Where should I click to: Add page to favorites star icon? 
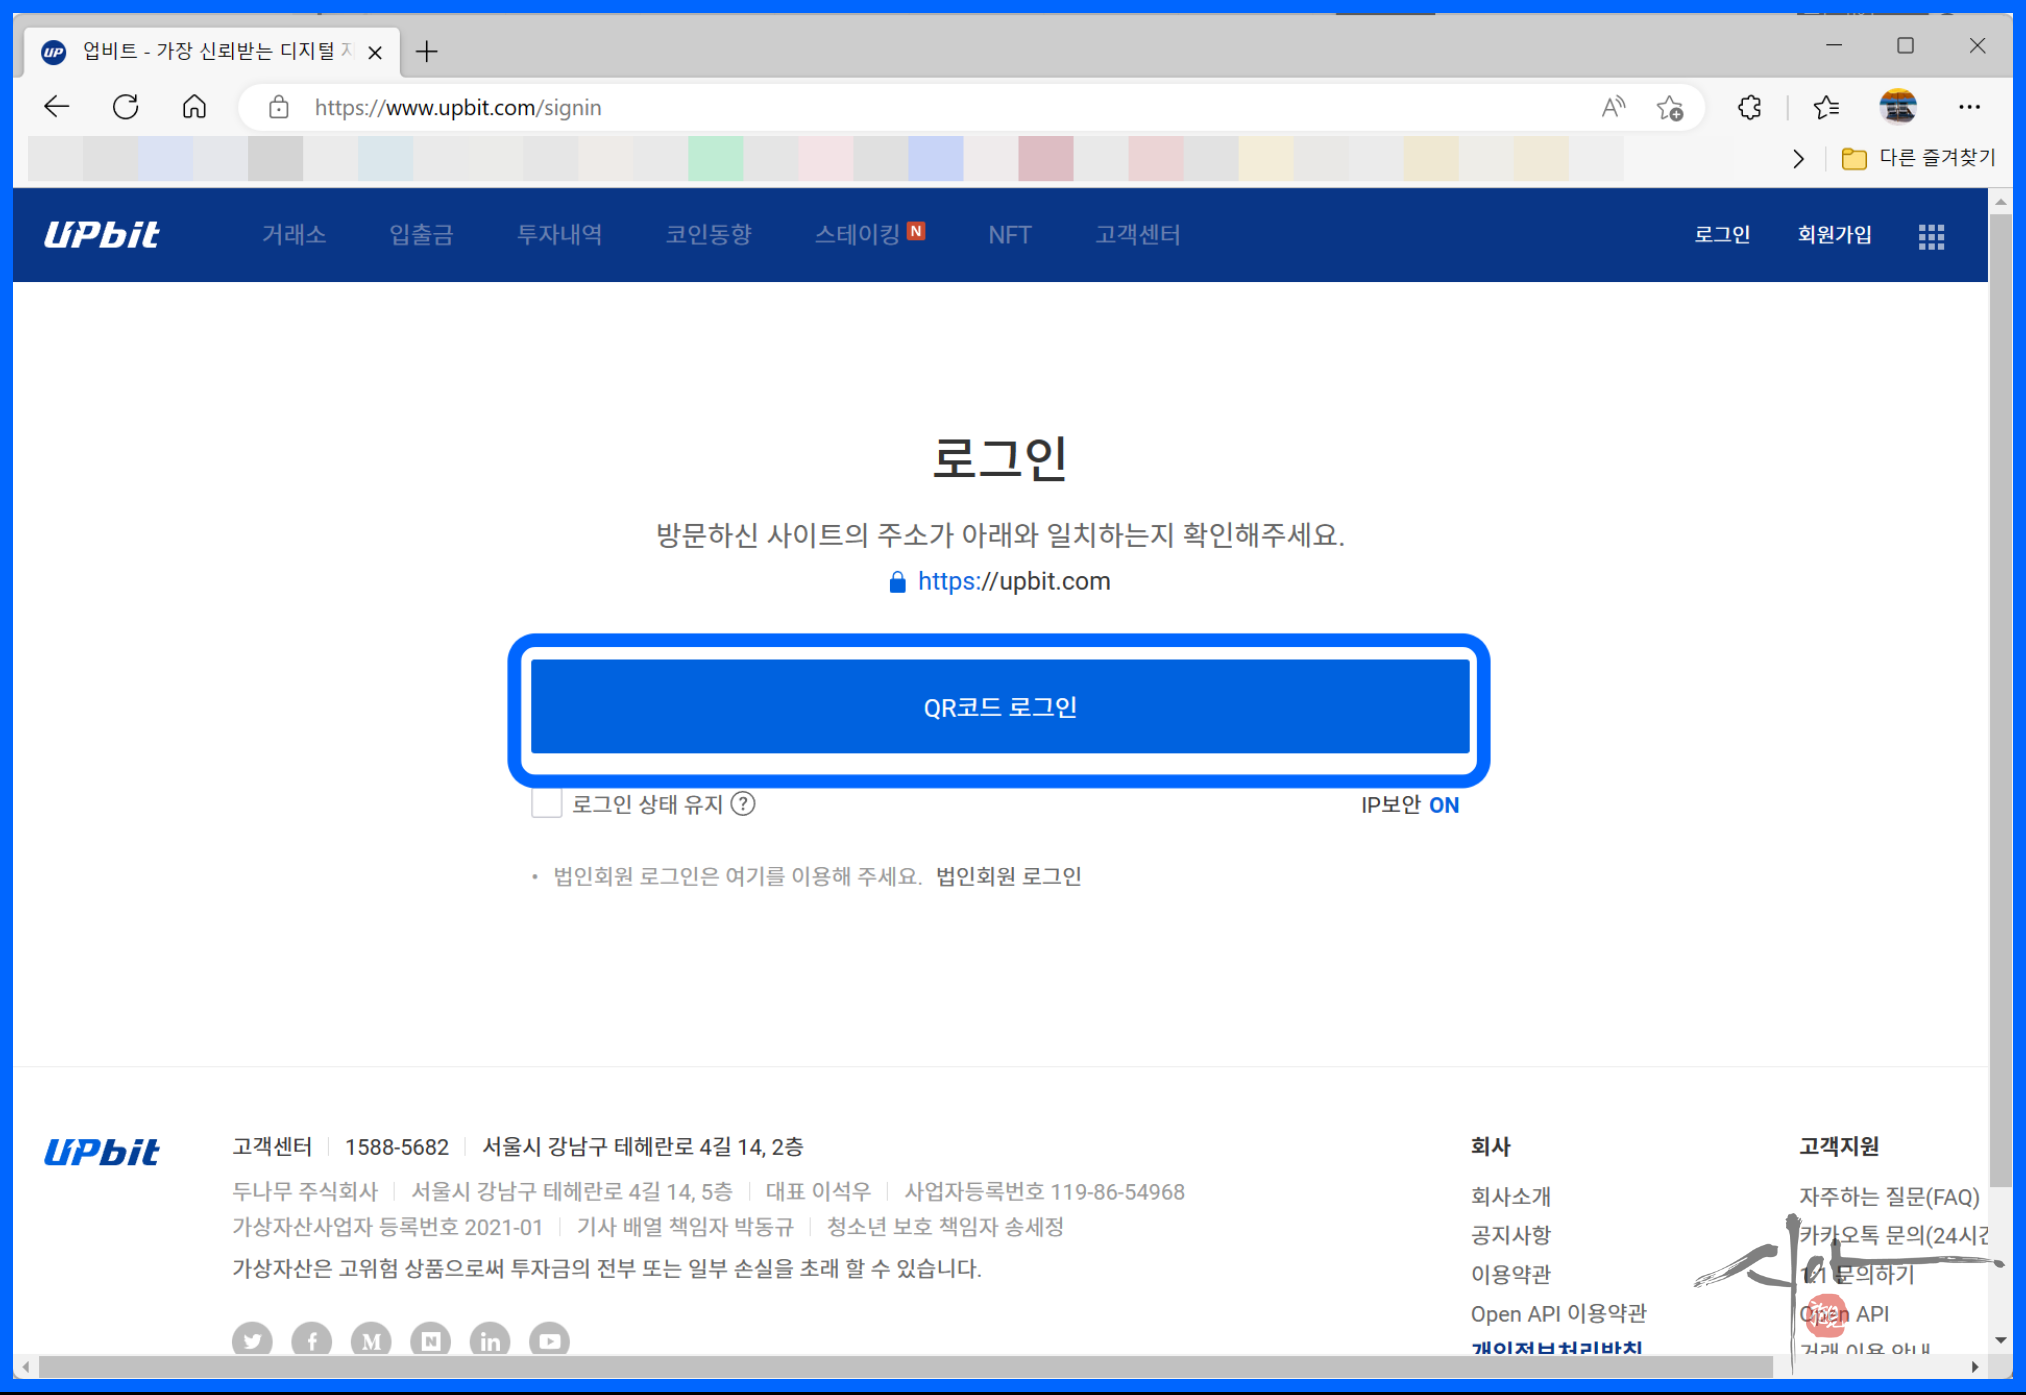tap(1669, 108)
